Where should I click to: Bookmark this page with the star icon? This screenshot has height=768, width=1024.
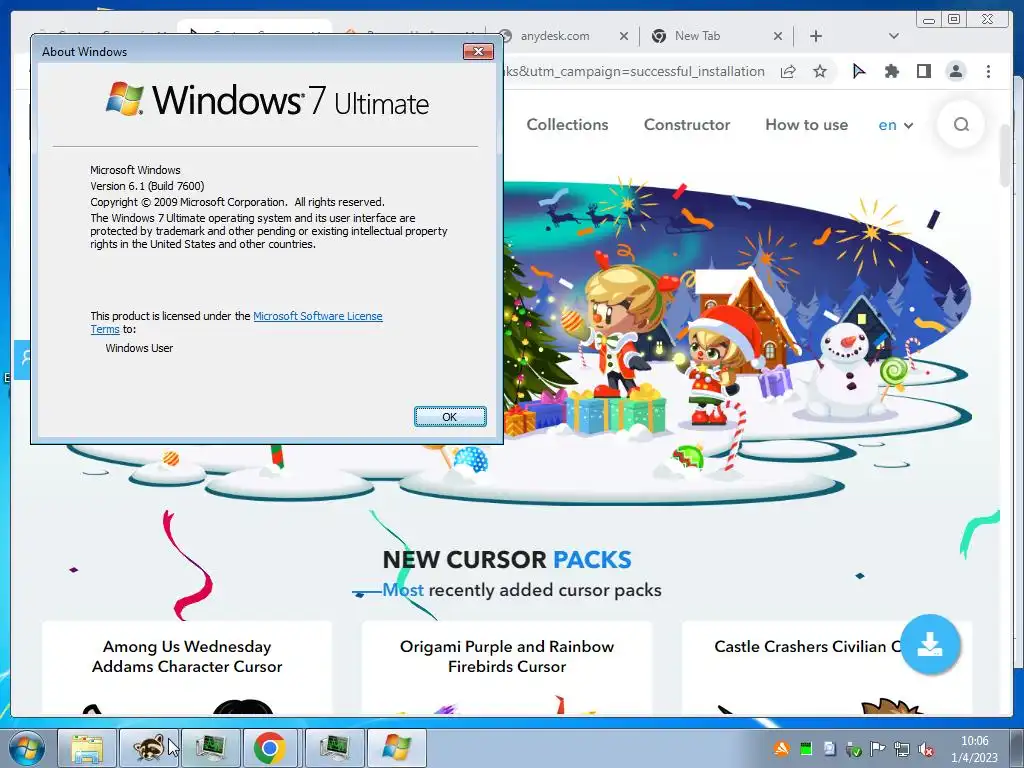(820, 72)
